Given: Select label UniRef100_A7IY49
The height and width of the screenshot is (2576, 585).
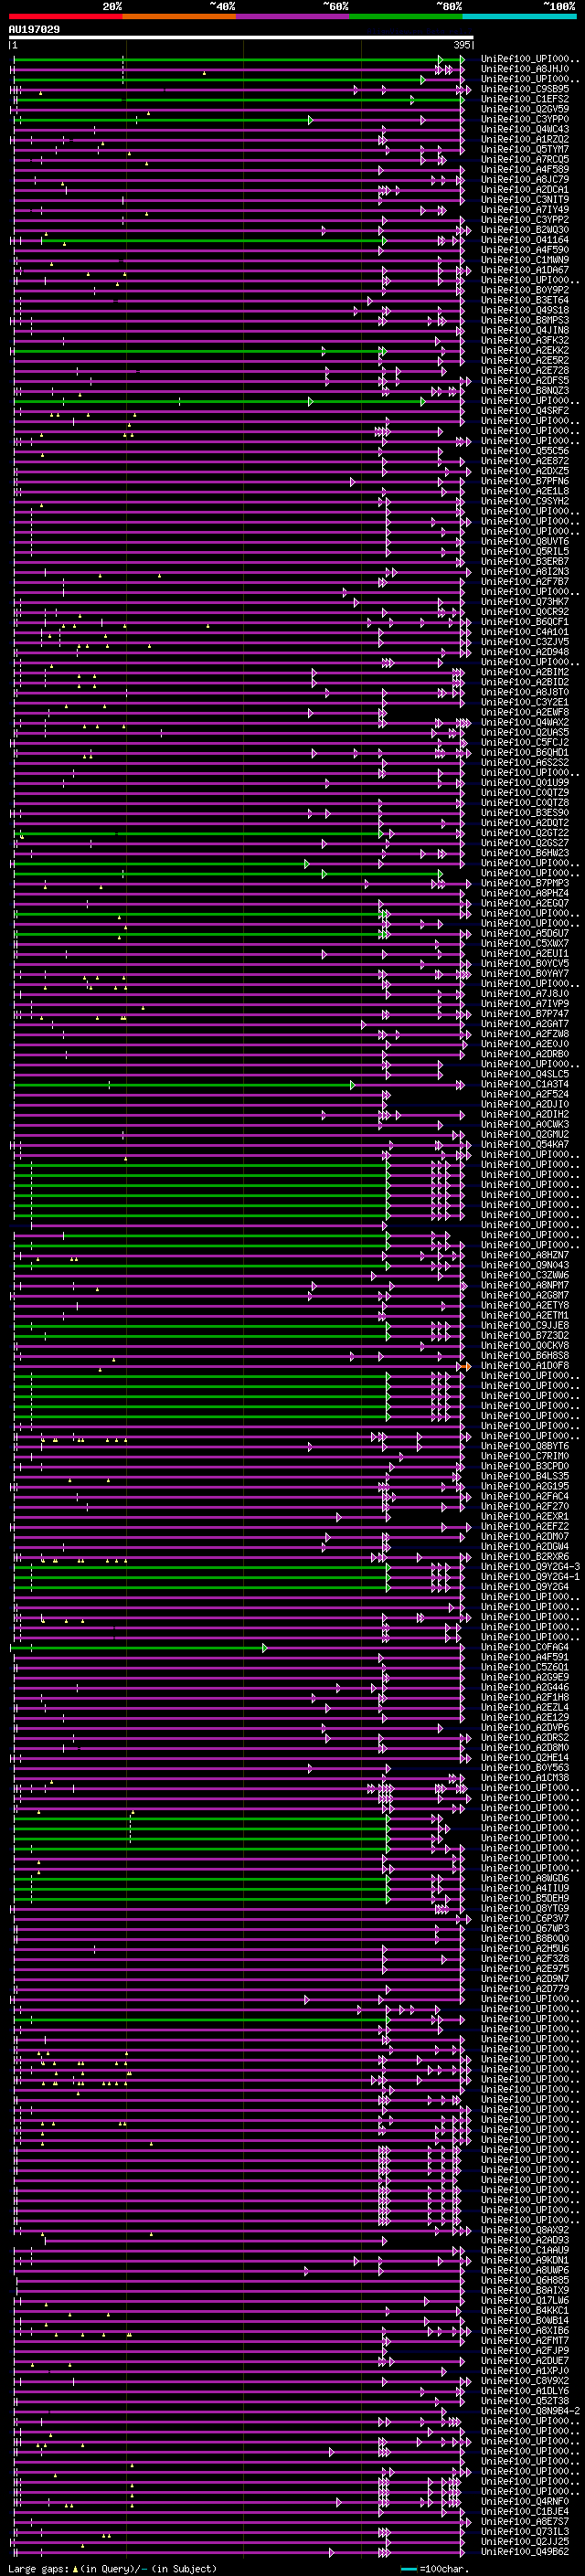Looking at the screenshot, I should [525, 210].
